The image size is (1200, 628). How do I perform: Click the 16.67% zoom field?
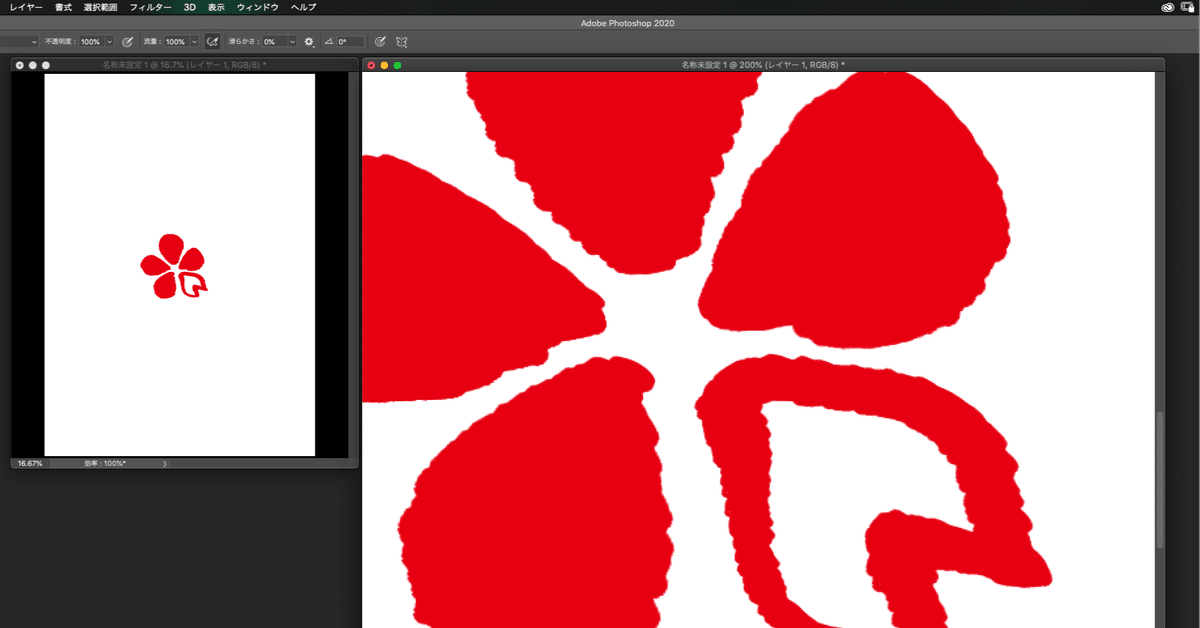28,464
